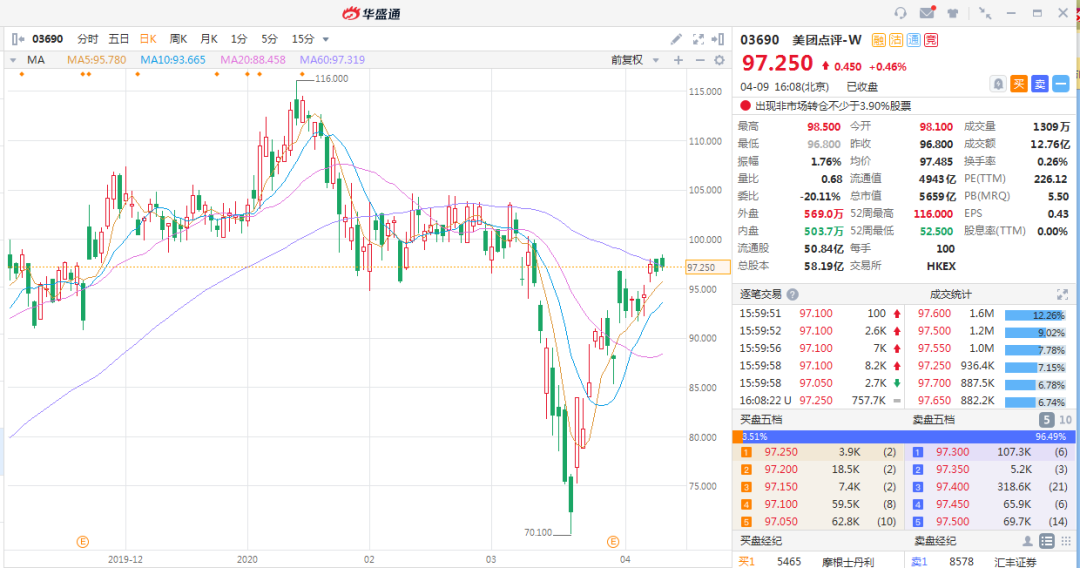Toggle MA20:88.458 line label
1080x568 pixels.
tap(253, 60)
